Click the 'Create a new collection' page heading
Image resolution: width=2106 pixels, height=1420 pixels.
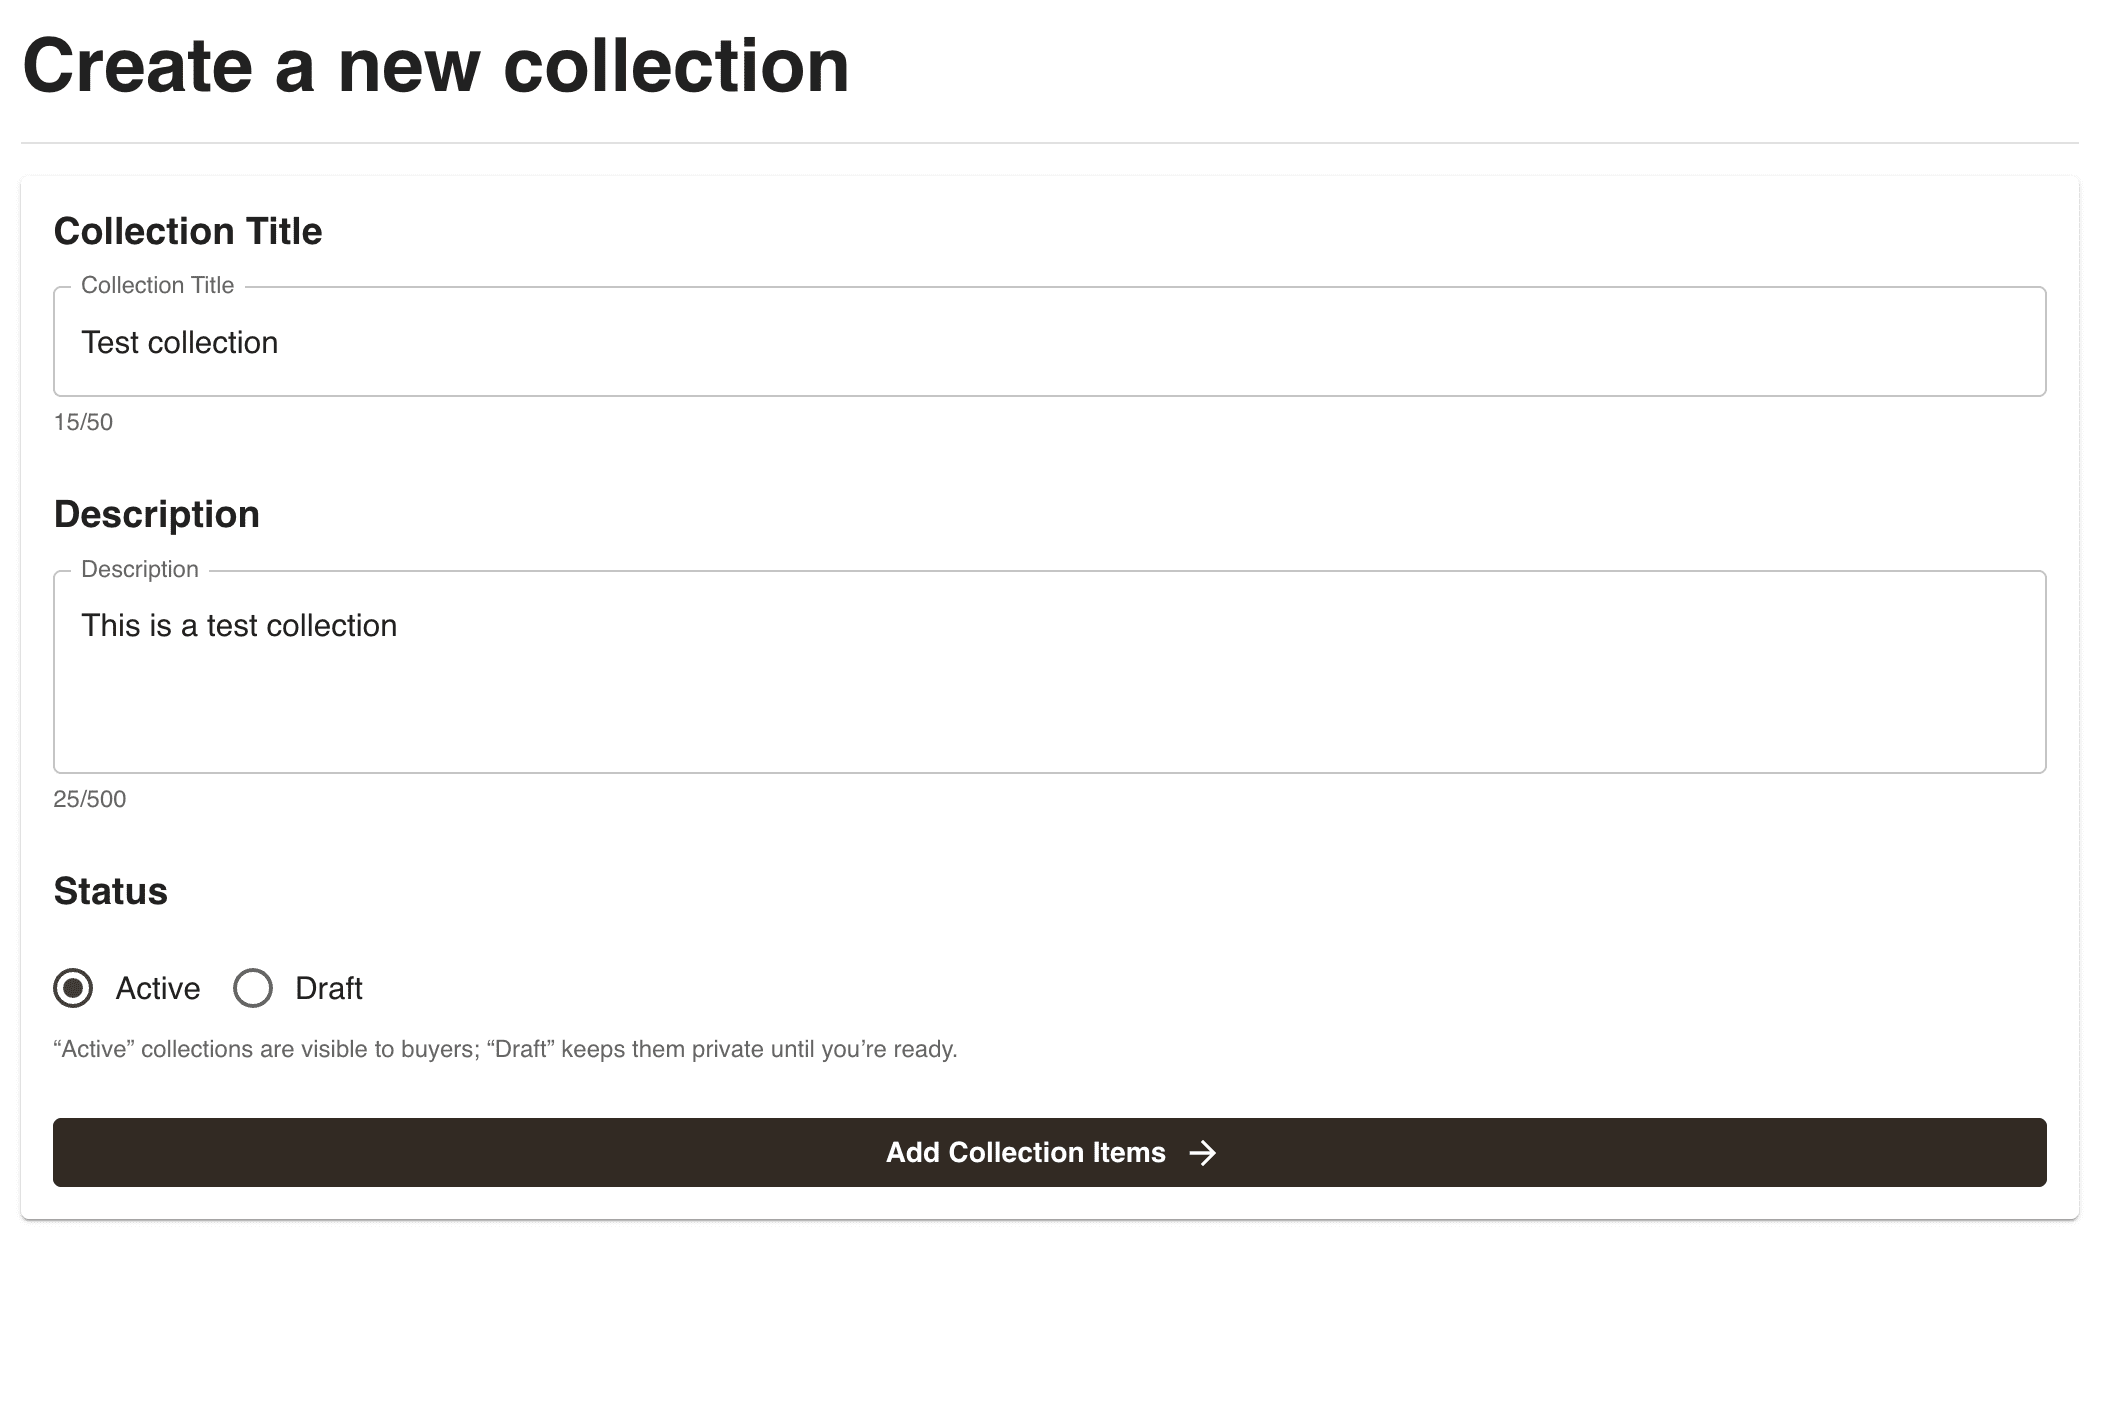click(x=436, y=66)
